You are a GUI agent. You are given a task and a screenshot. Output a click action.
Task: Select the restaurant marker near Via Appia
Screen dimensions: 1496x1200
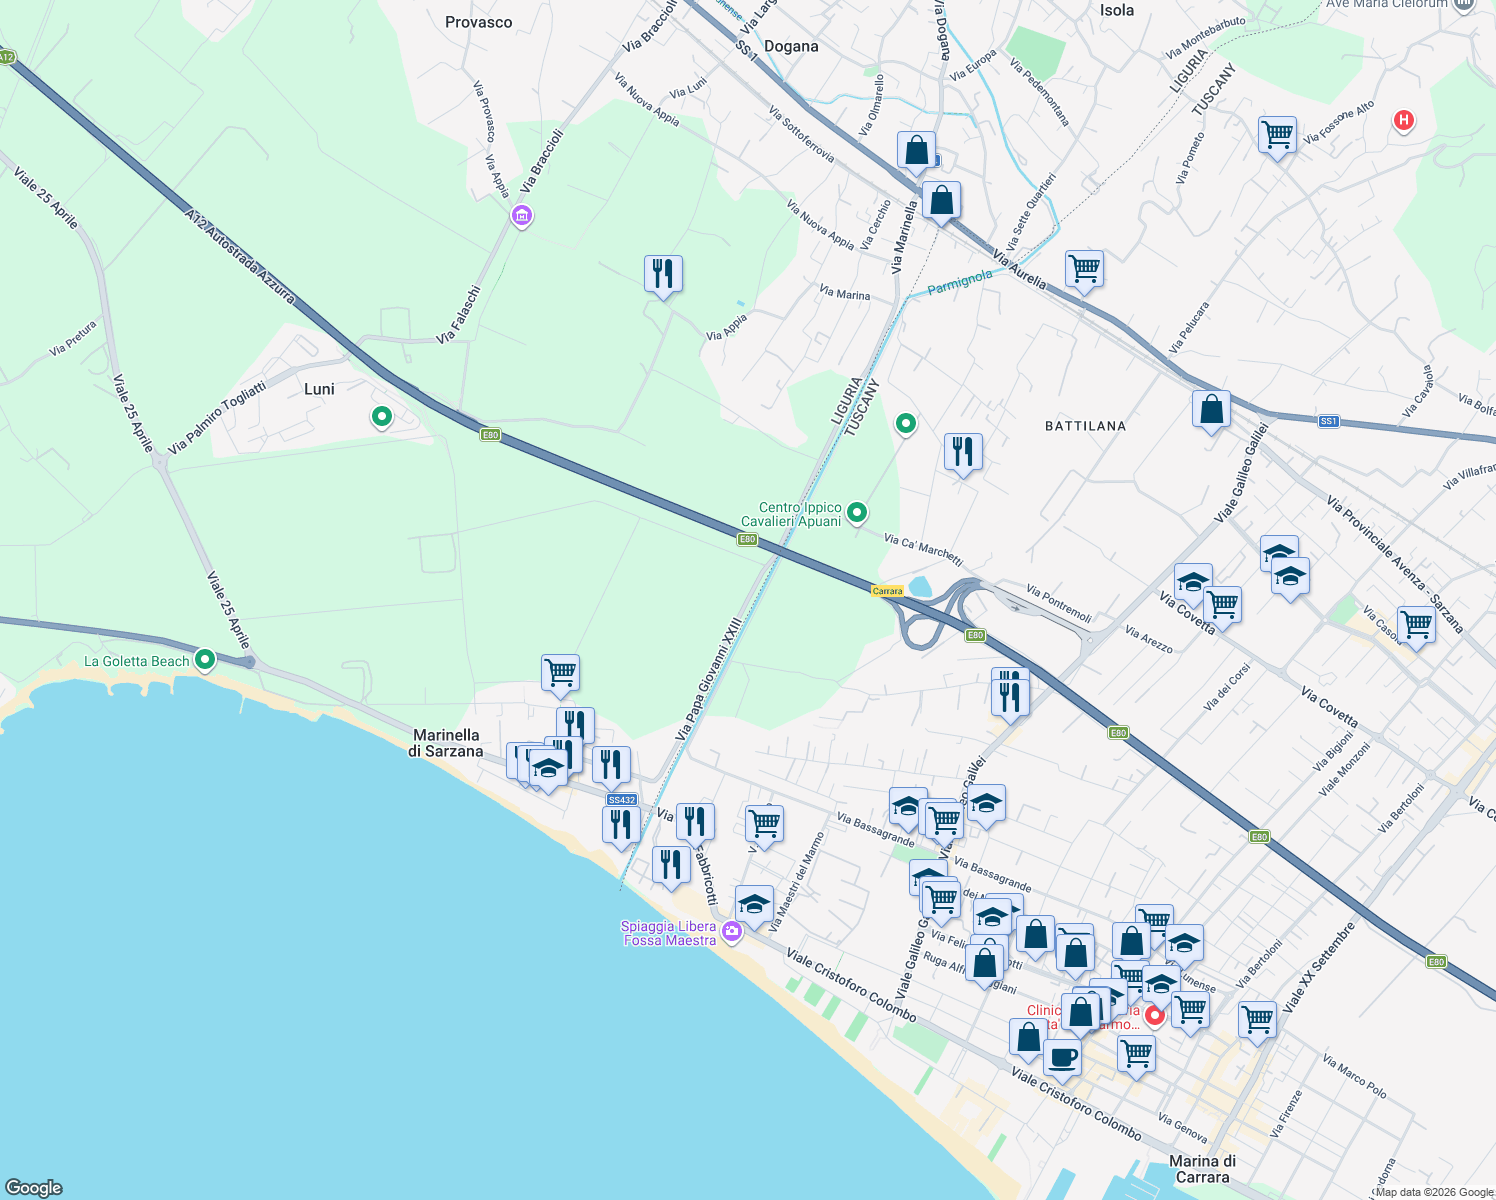[x=662, y=273]
